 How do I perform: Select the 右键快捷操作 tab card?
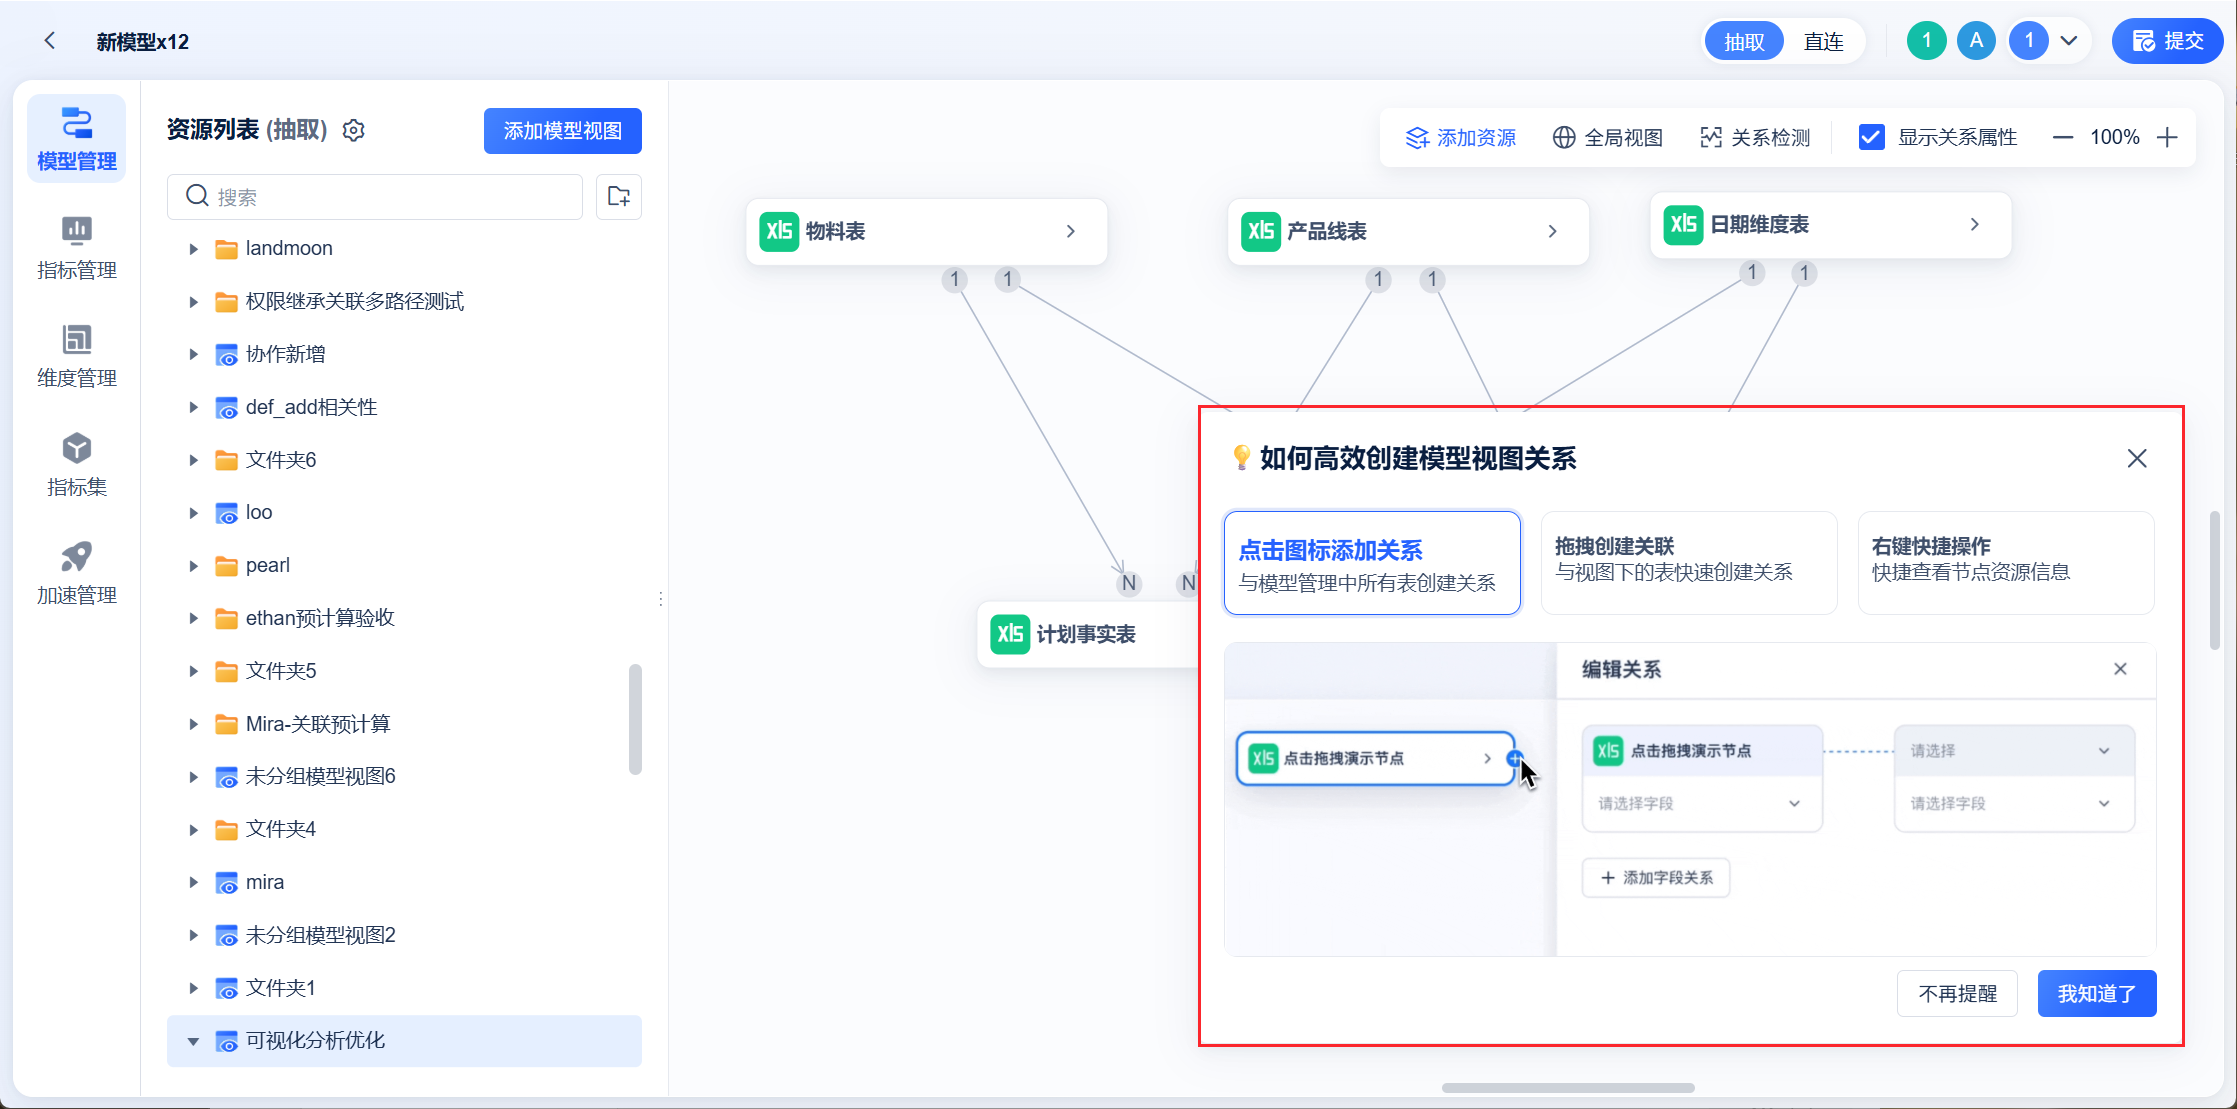(x=2005, y=562)
